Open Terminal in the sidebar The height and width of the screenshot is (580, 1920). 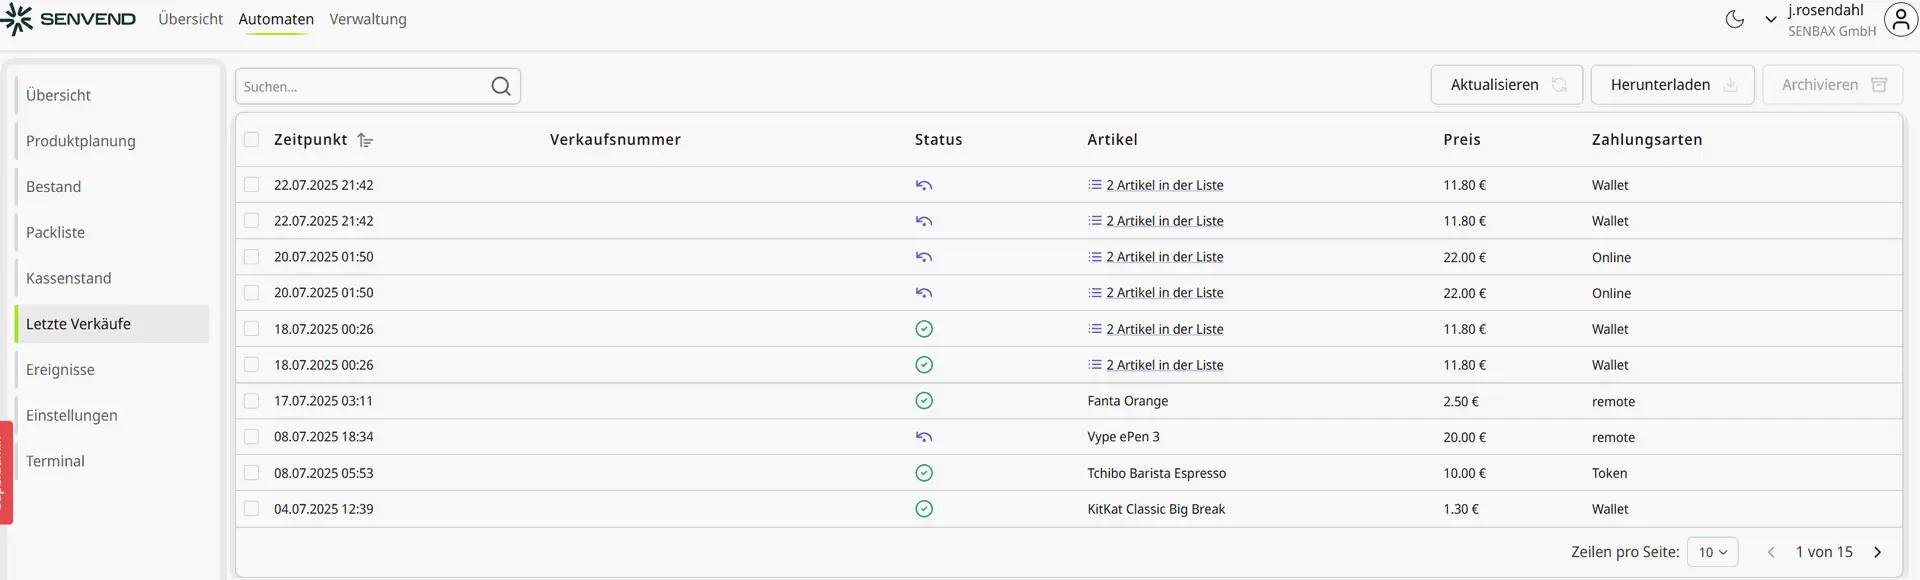[112, 461]
